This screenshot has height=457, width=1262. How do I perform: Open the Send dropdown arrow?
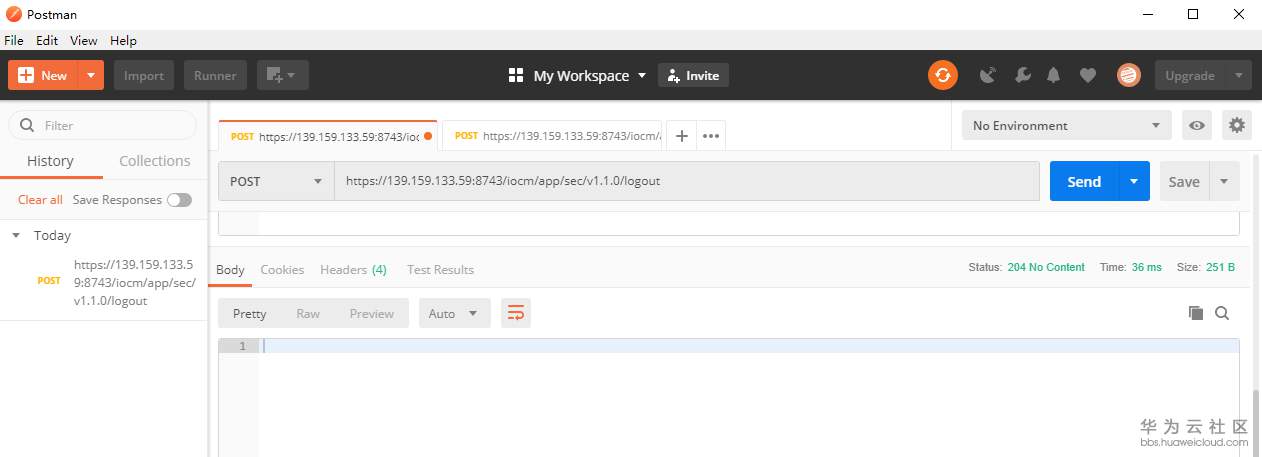(1134, 181)
